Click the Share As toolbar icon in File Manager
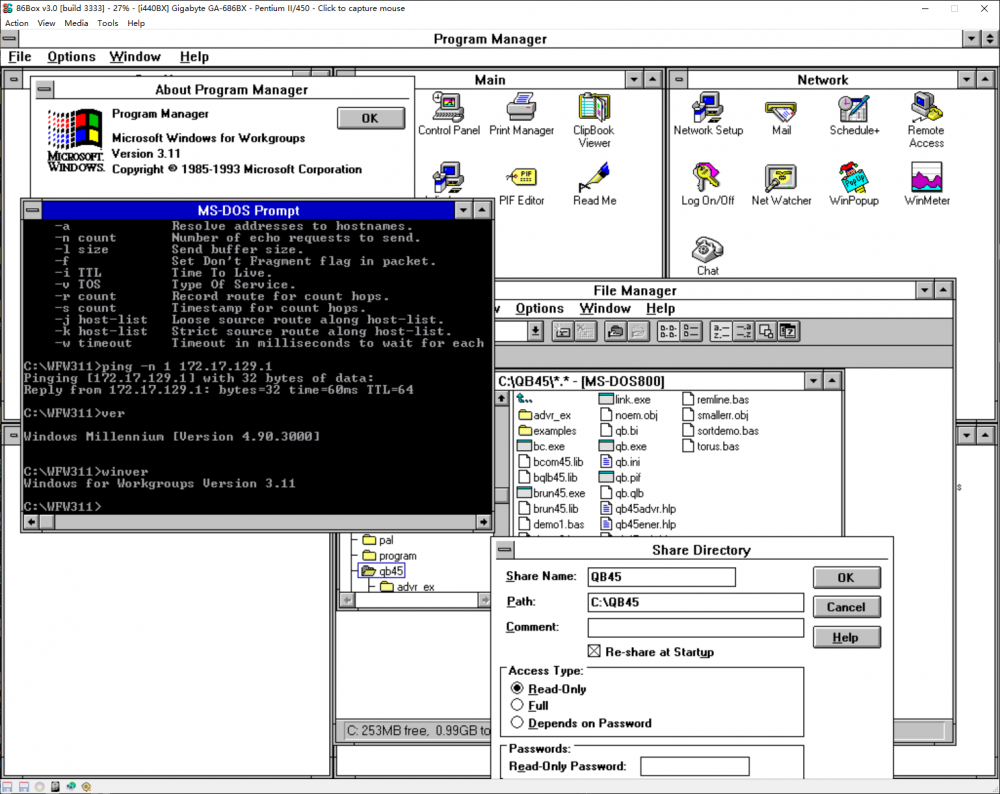Viewport: 1000px width, 794px height. (x=615, y=331)
